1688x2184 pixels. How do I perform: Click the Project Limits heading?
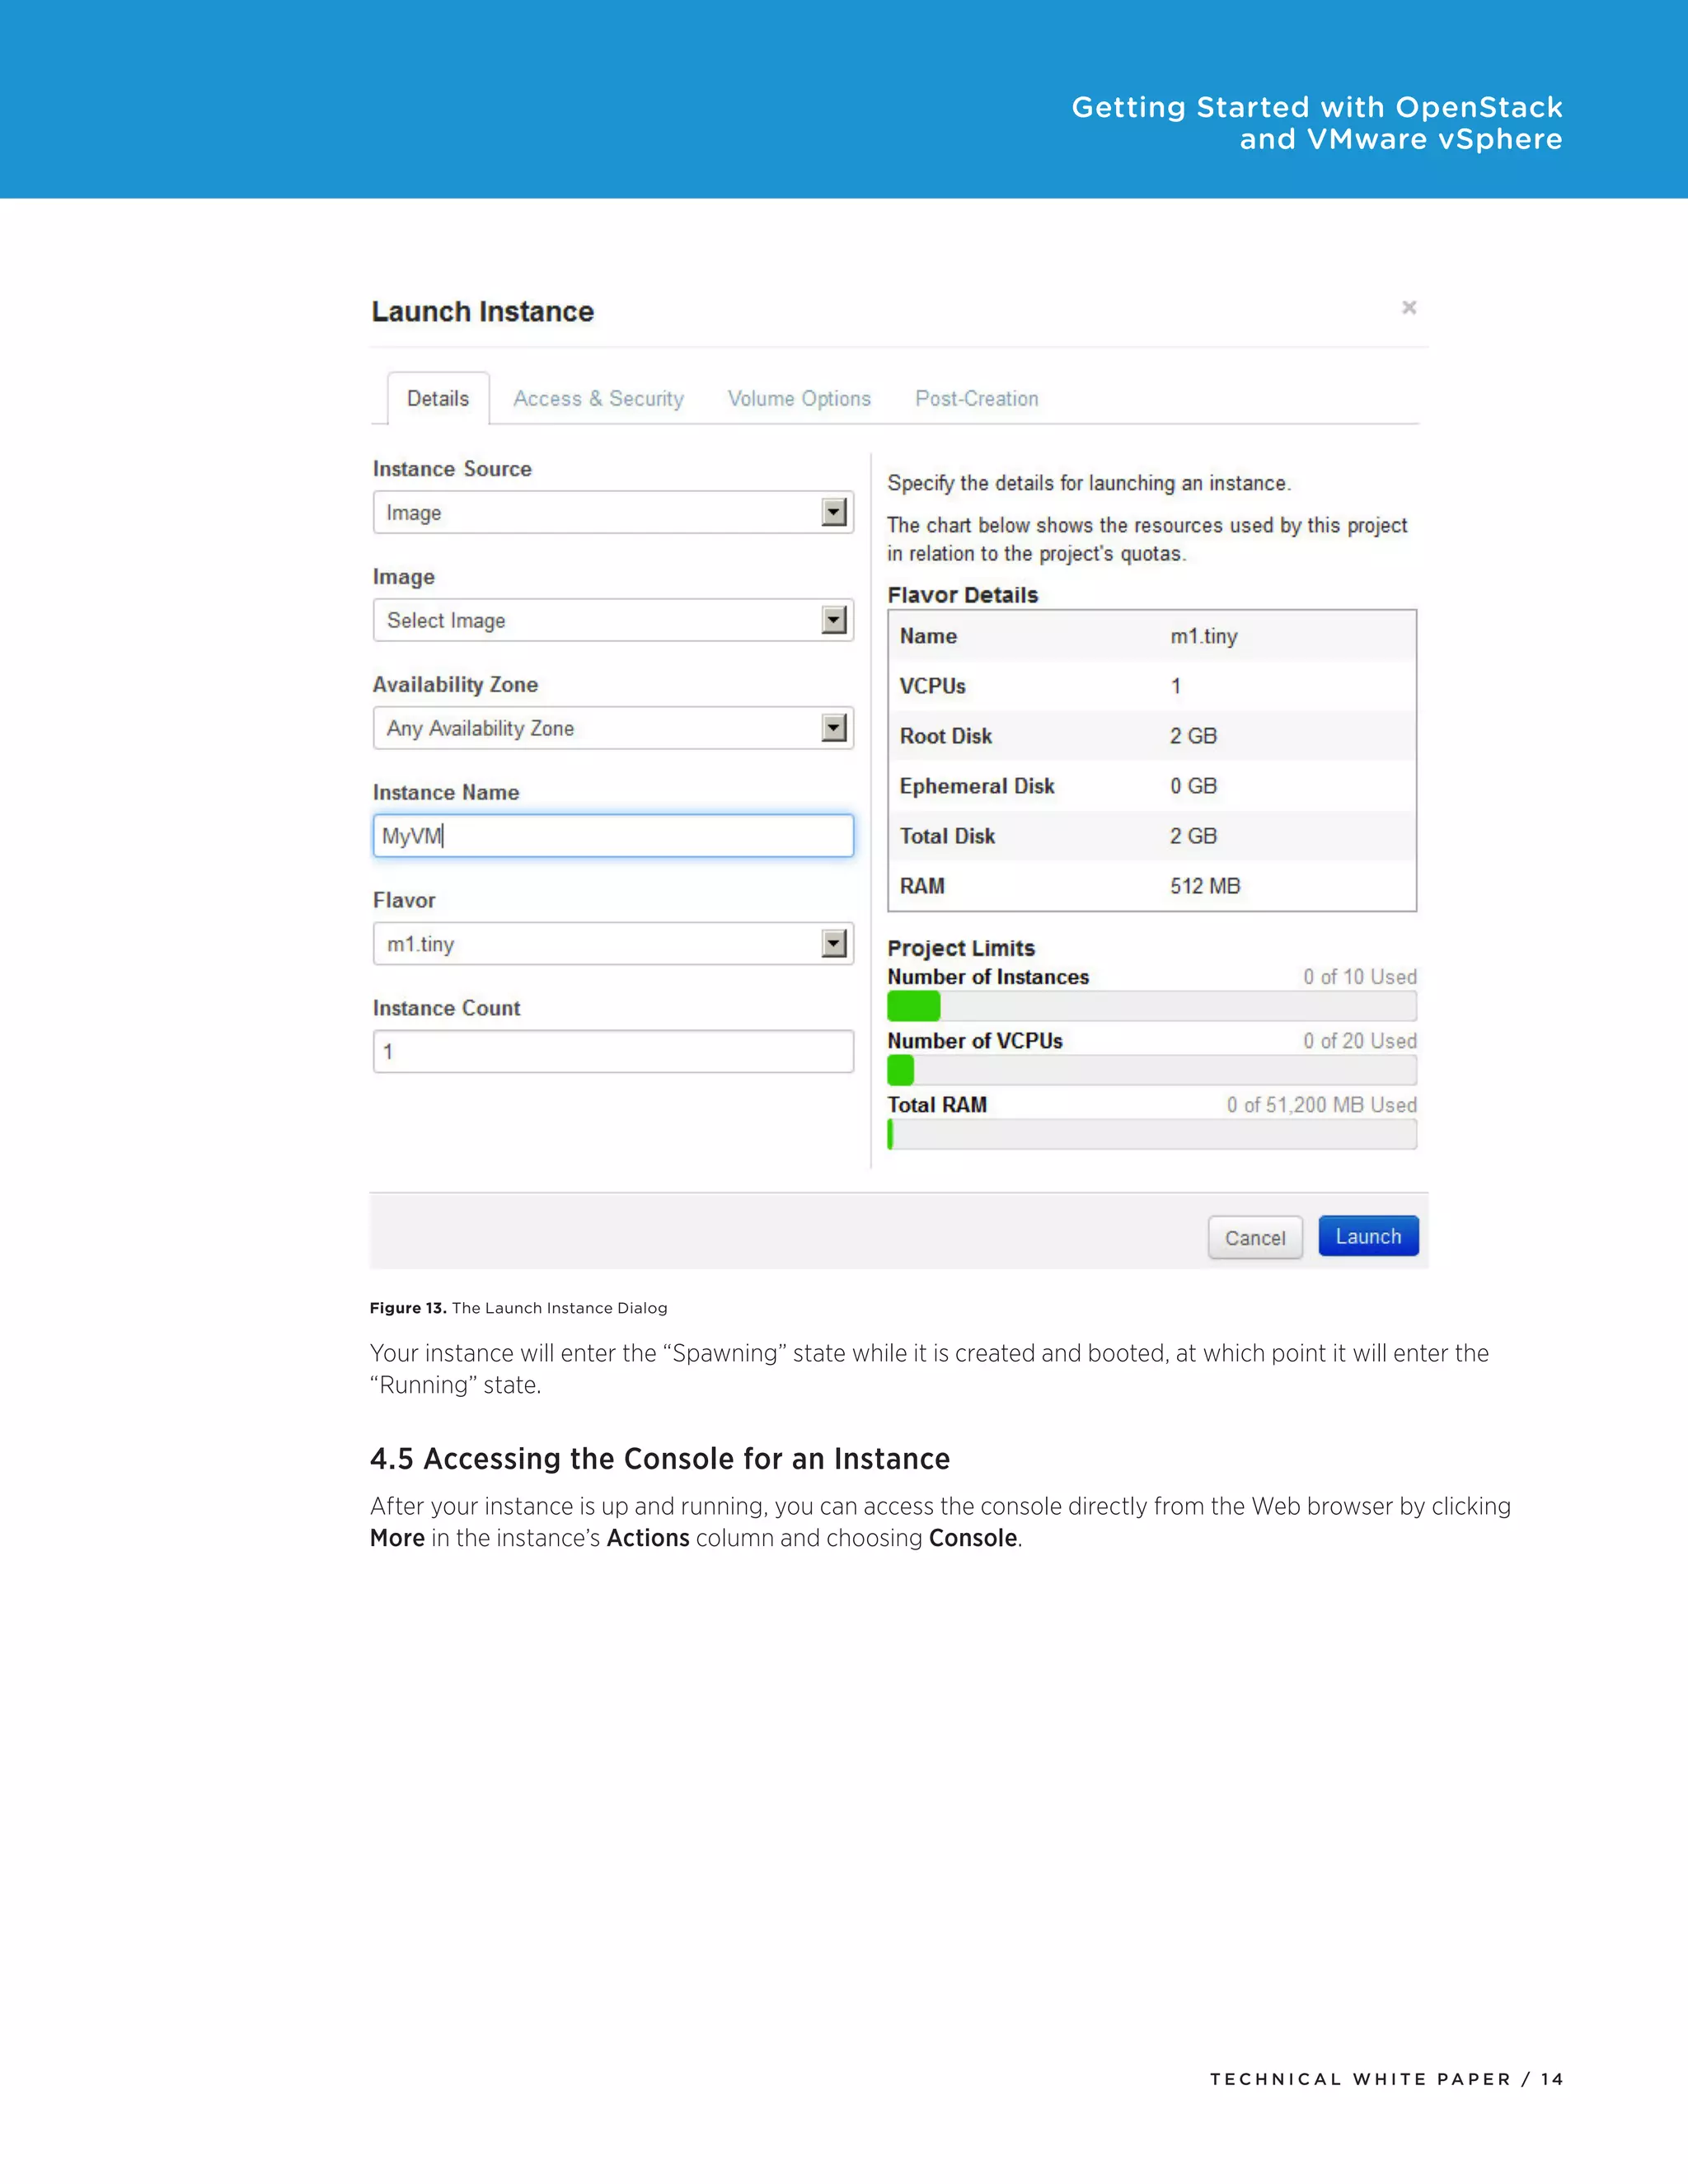pos(961,948)
